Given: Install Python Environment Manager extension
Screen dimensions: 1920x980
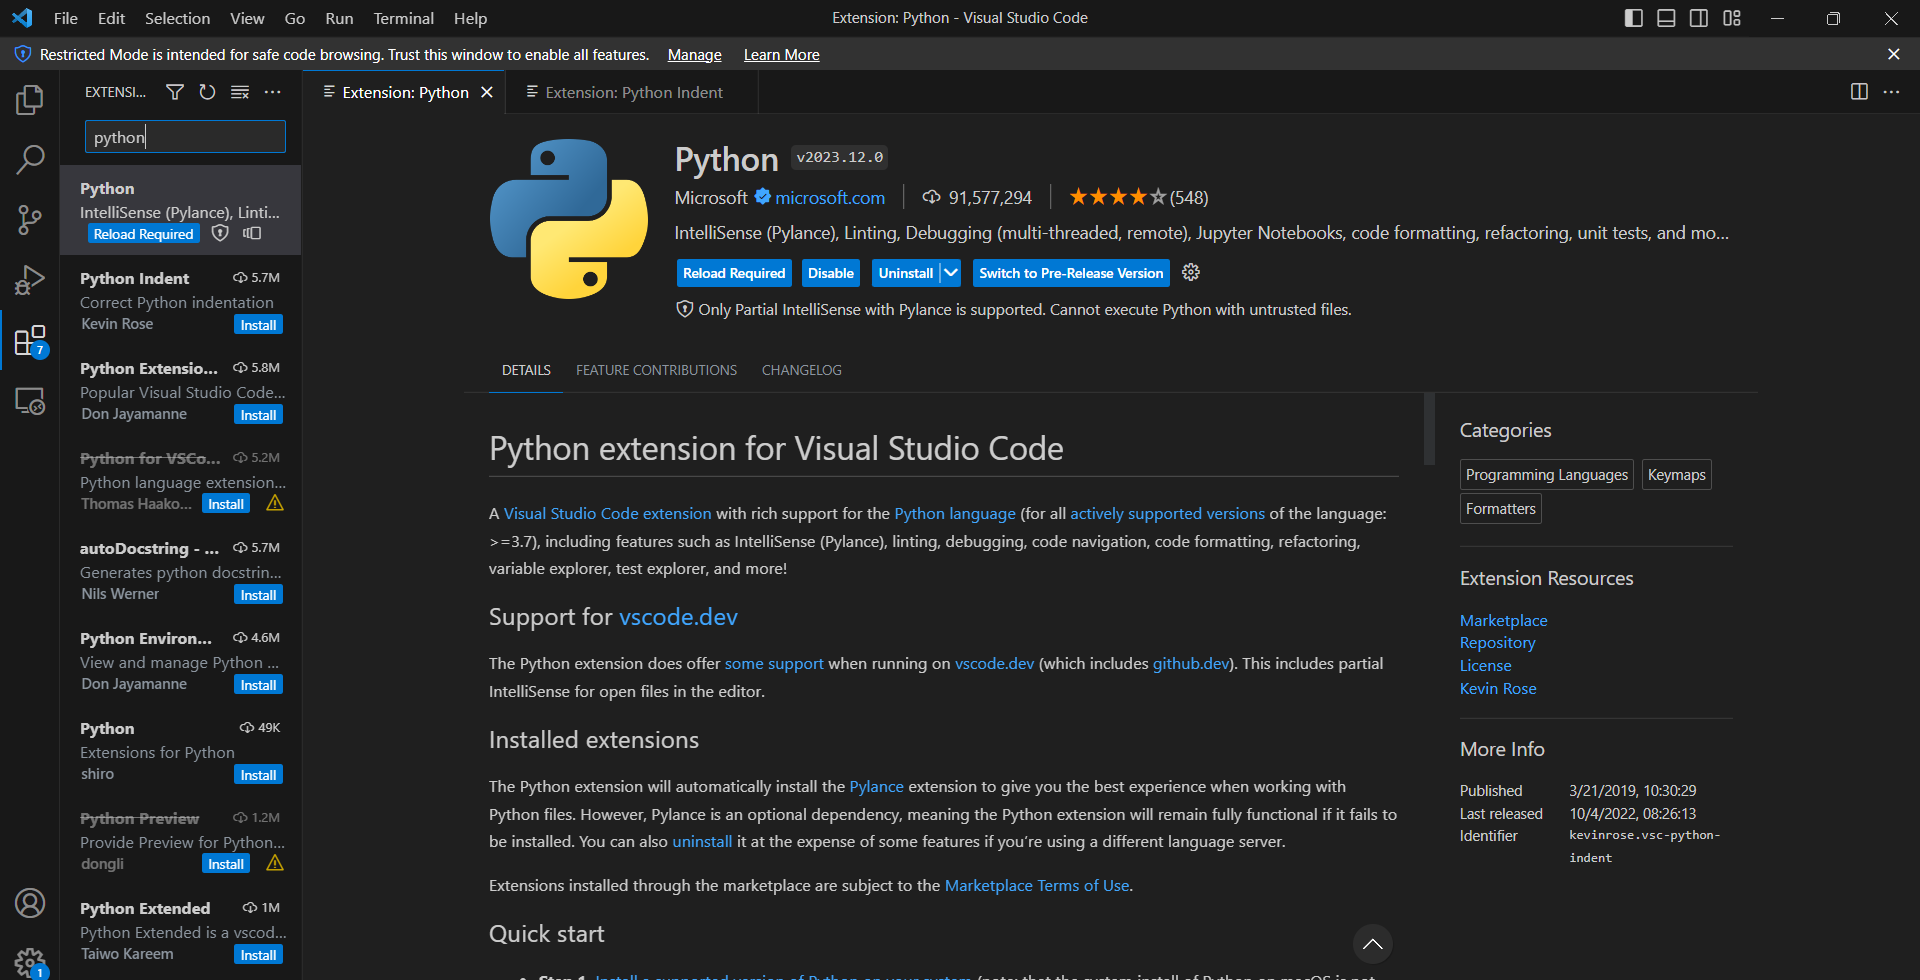Looking at the screenshot, I should click(258, 685).
